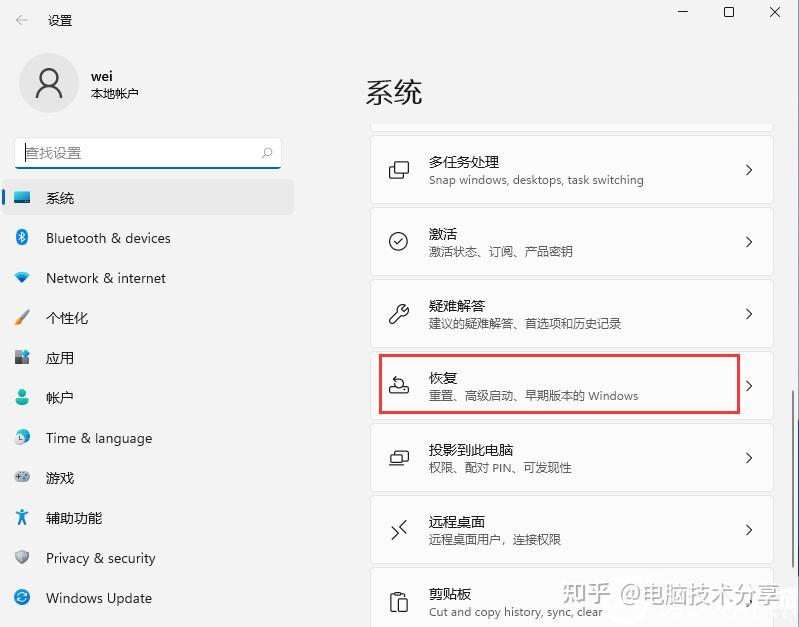
Task: Open the 疑难解答 settings title
Action: (457, 306)
